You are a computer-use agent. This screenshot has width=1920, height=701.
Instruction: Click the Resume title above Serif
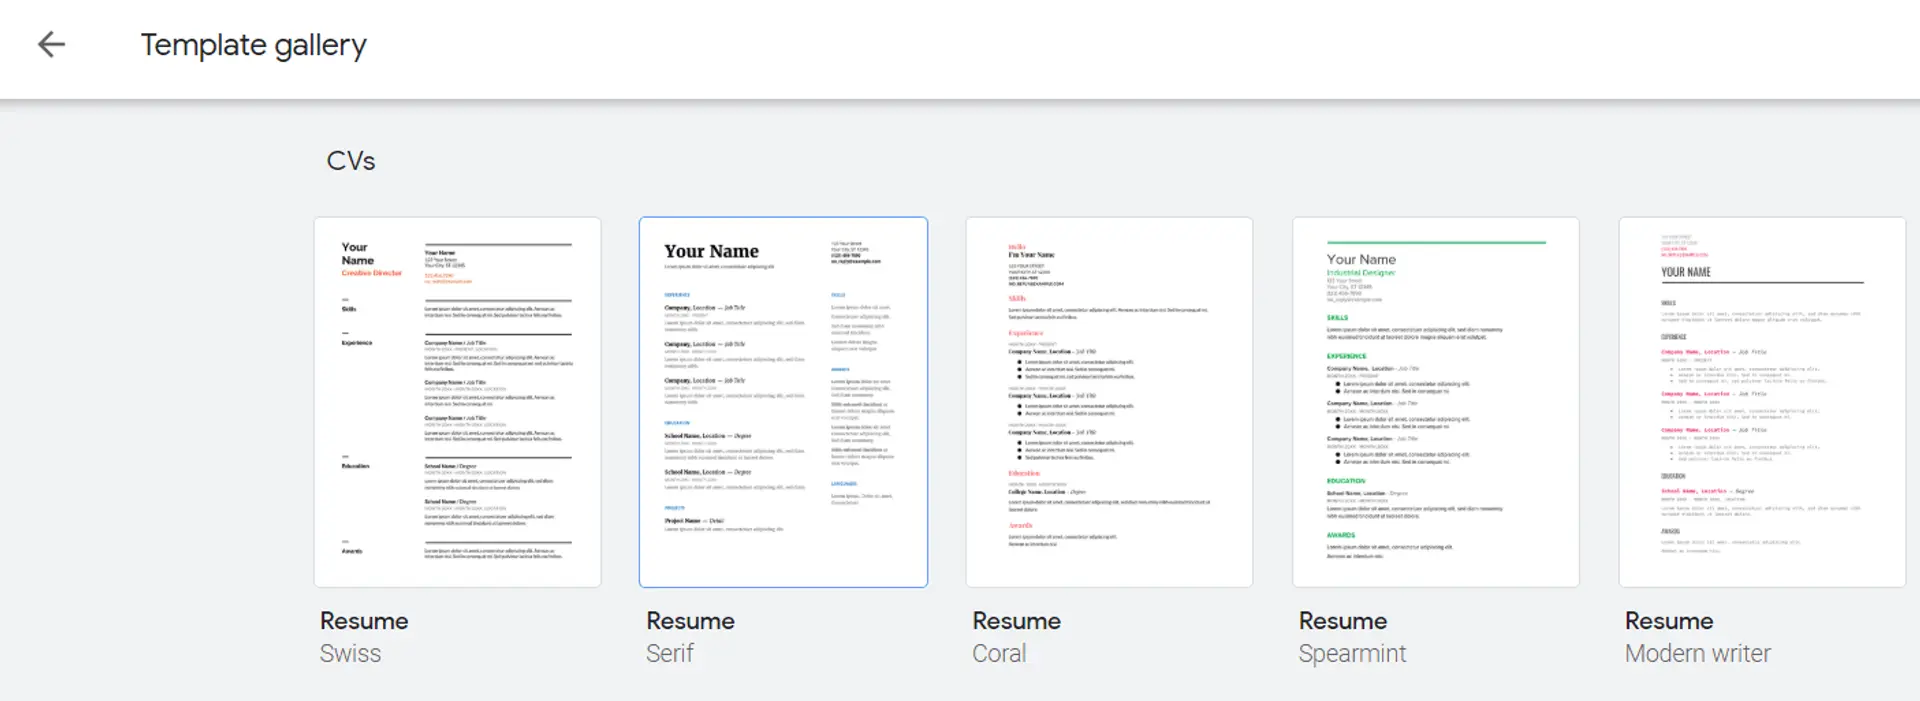click(690, 621)
